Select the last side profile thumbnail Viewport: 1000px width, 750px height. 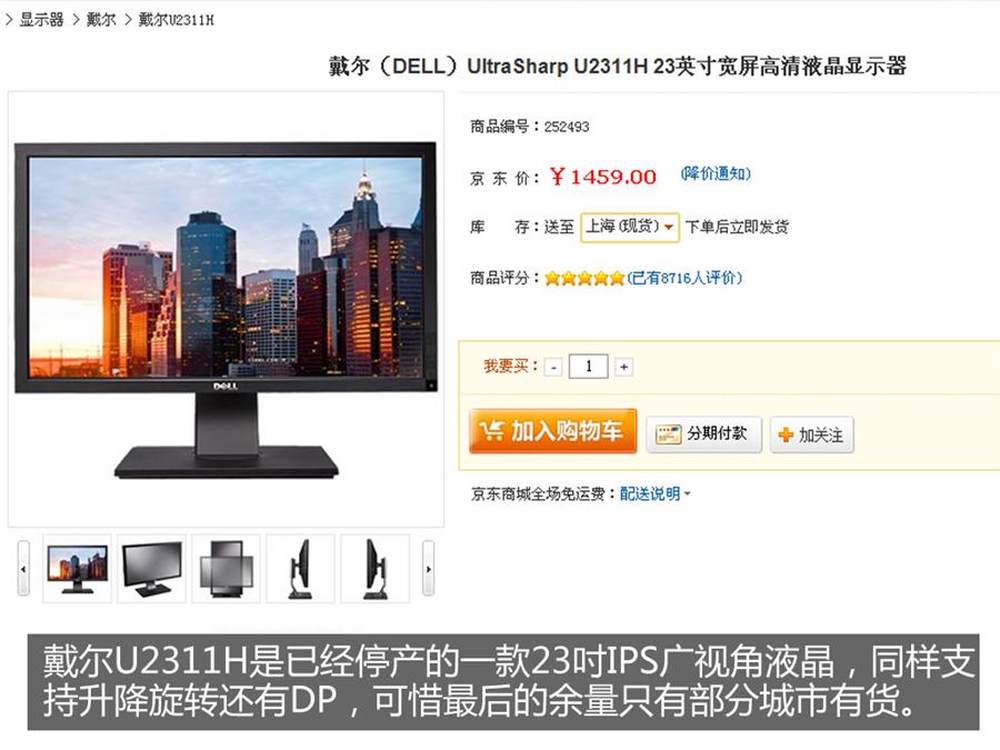(375, 569)
